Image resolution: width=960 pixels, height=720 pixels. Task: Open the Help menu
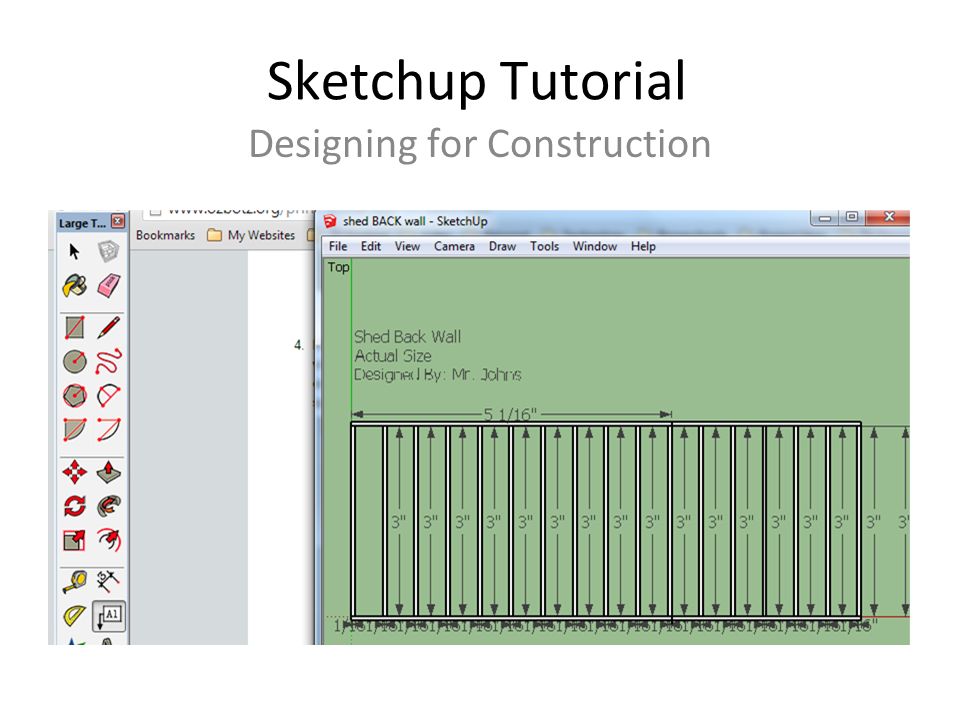(x=643, y=246)
